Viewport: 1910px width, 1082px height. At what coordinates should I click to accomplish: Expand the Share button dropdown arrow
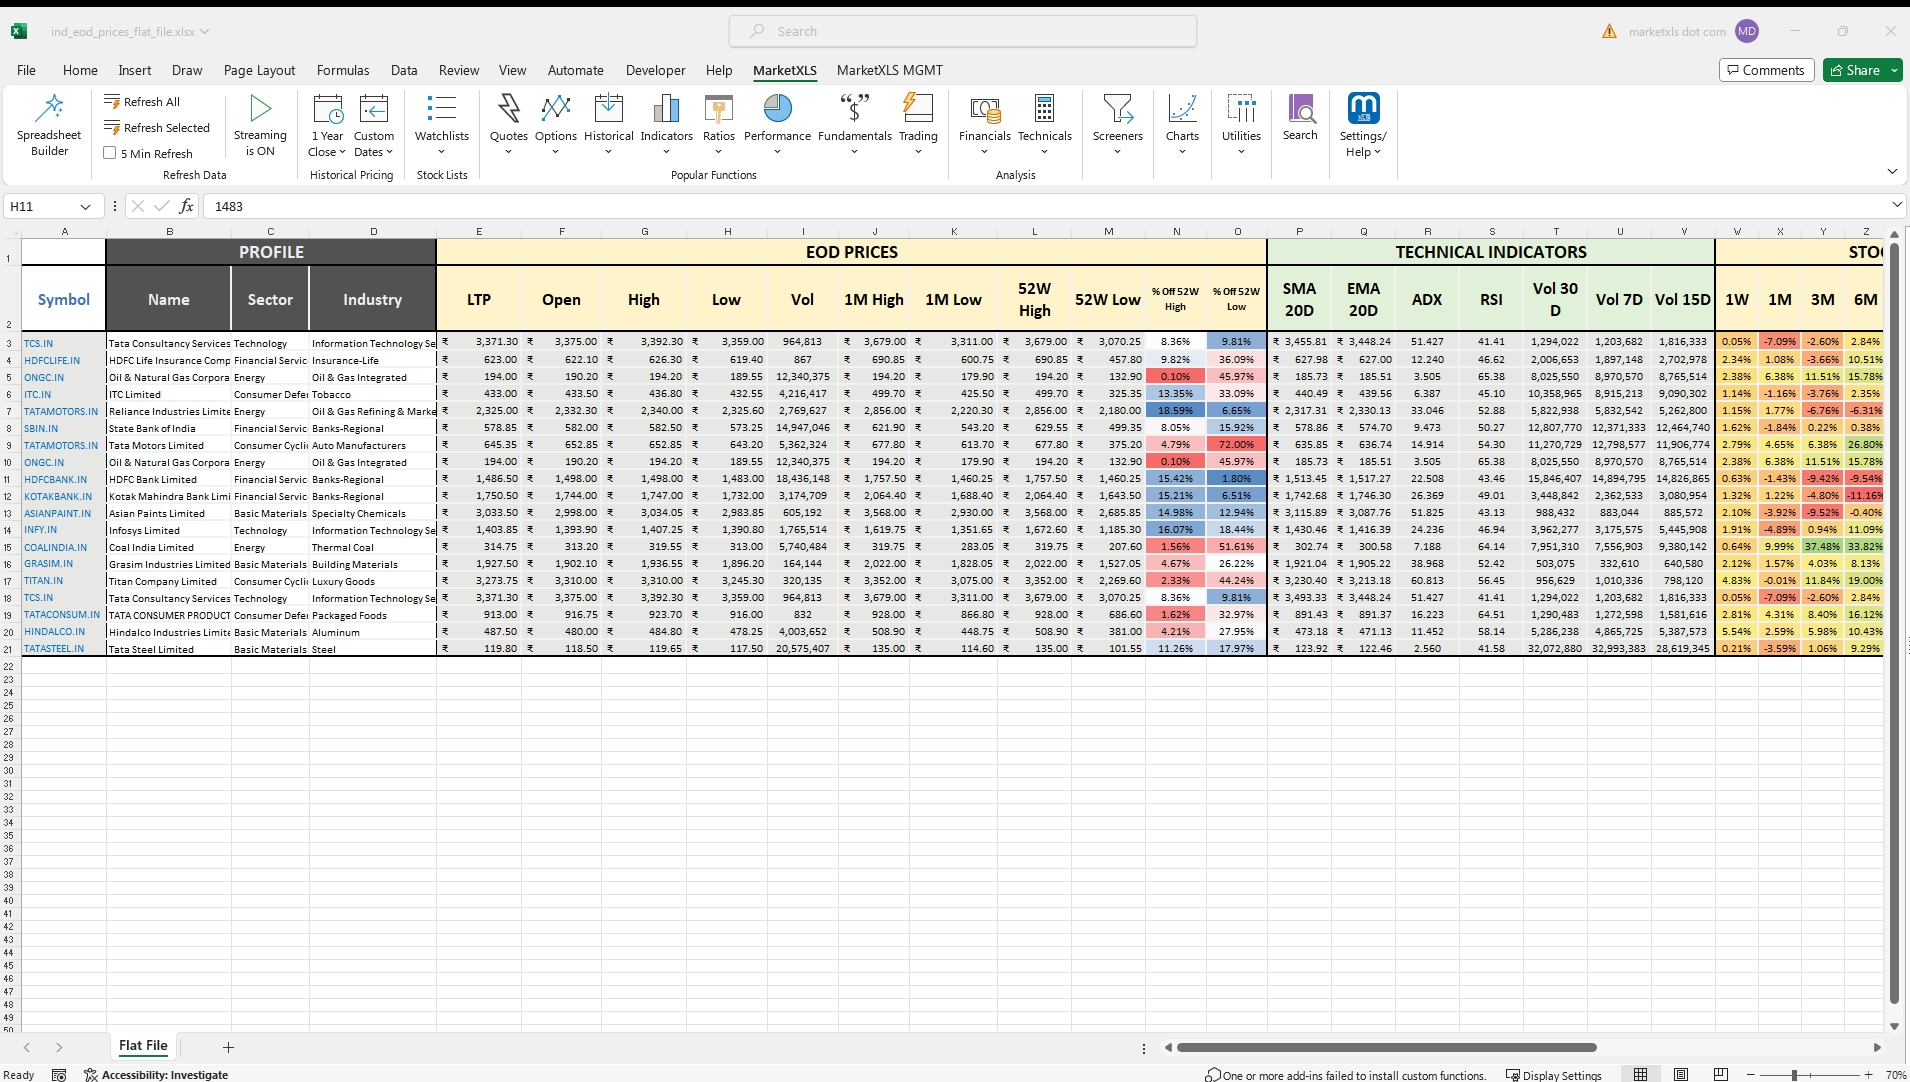pos(1894,70)
